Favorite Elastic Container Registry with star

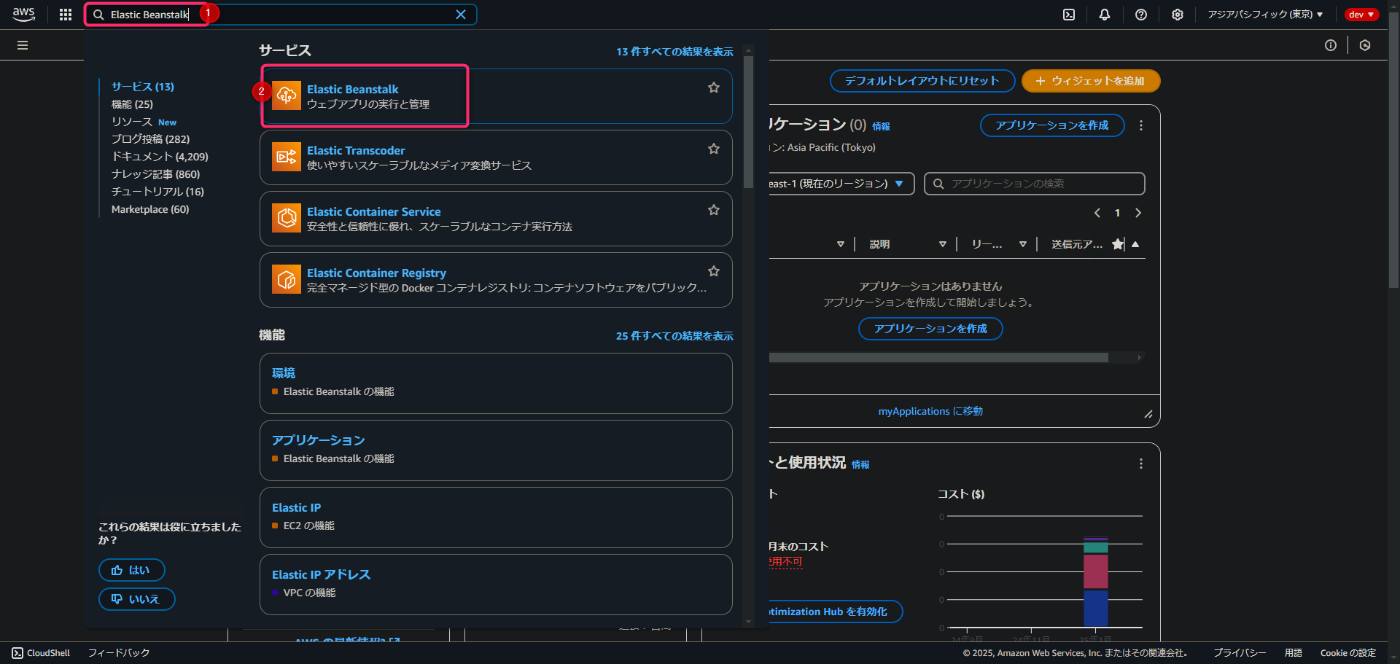tap(714, 271)
